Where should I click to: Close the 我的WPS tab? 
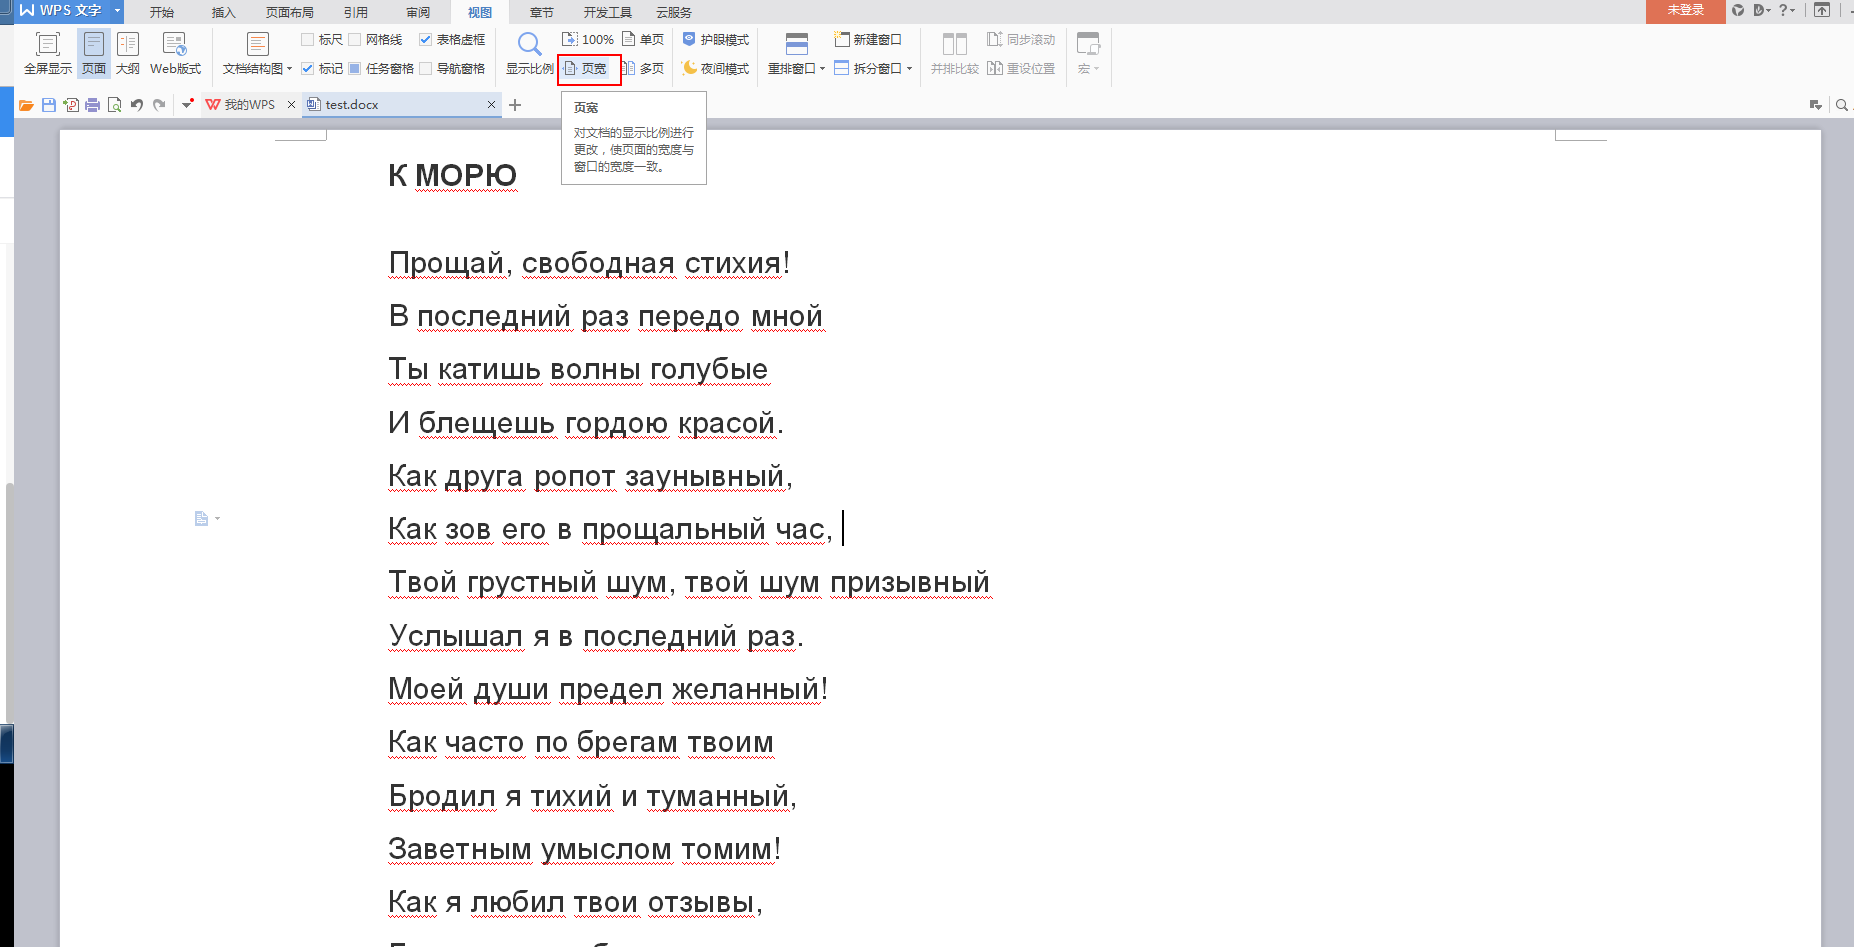pos(292,104)
